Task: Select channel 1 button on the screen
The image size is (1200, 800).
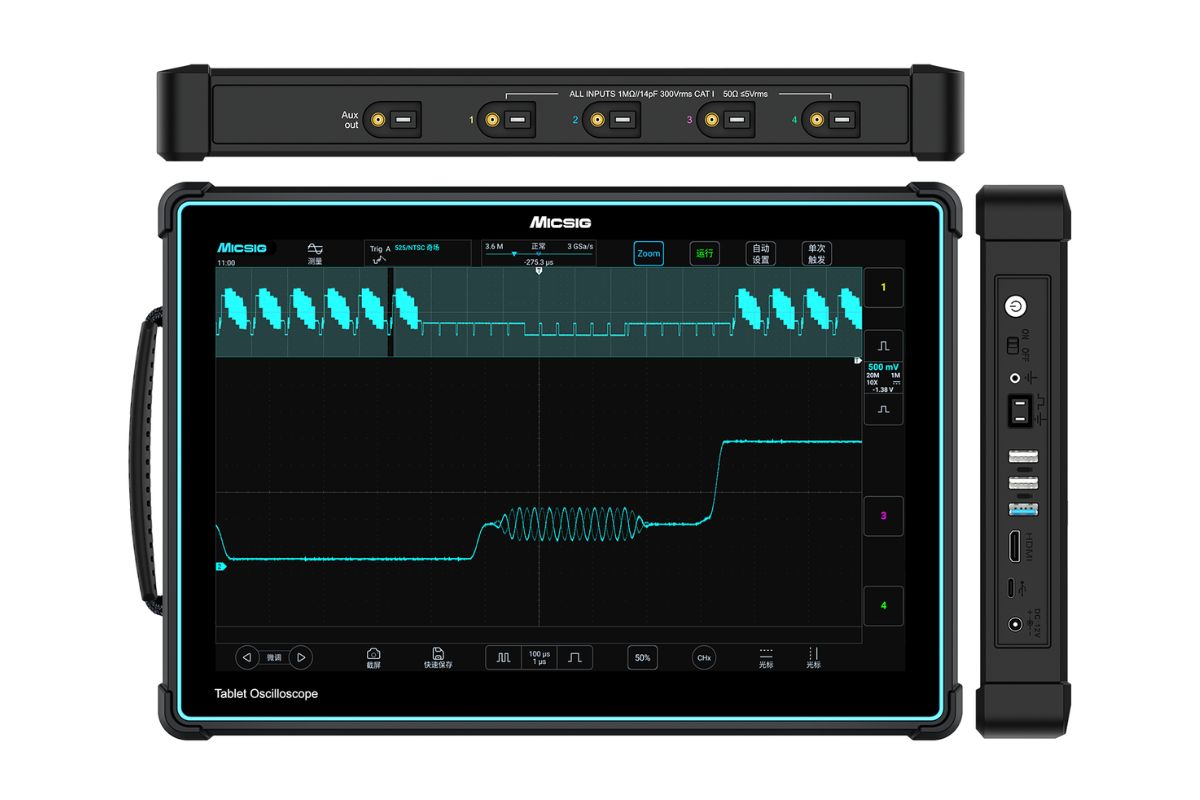Action: [x=883, y=287]
